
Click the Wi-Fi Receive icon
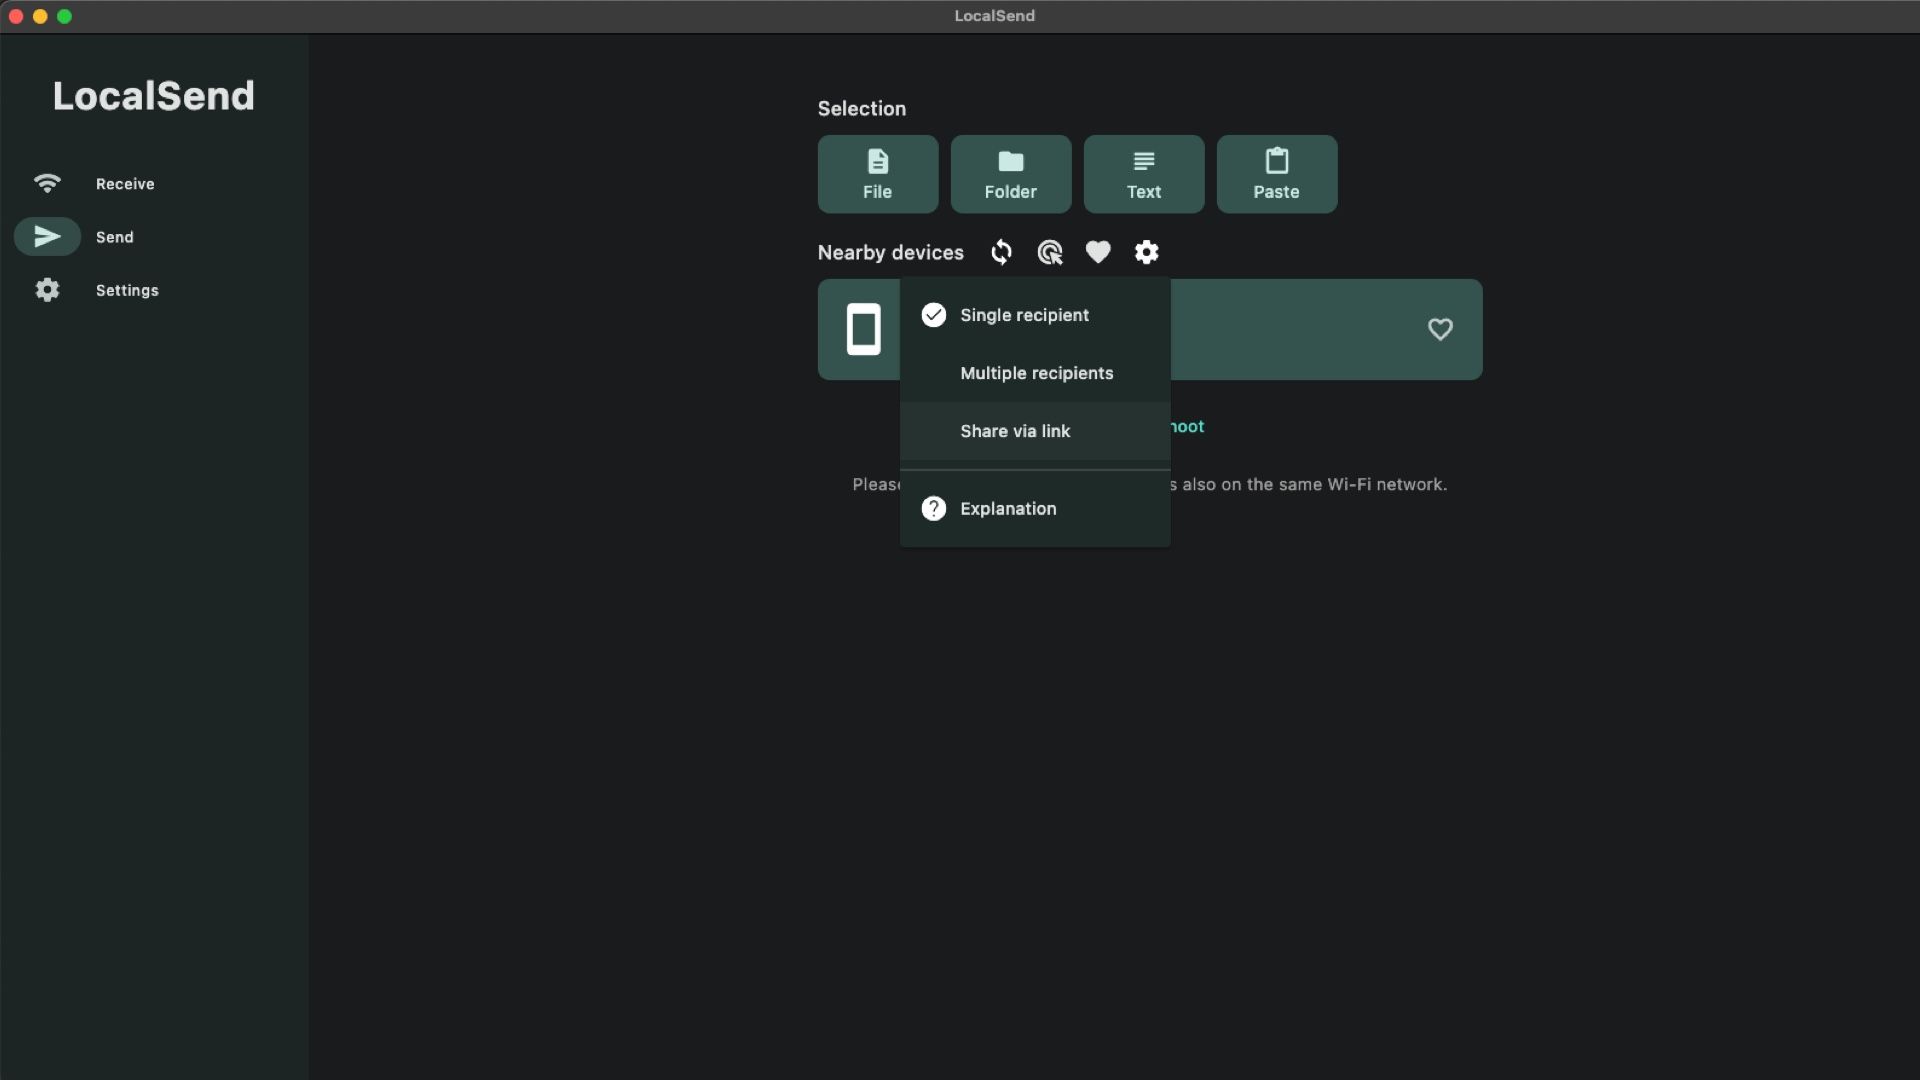point(47,183)
